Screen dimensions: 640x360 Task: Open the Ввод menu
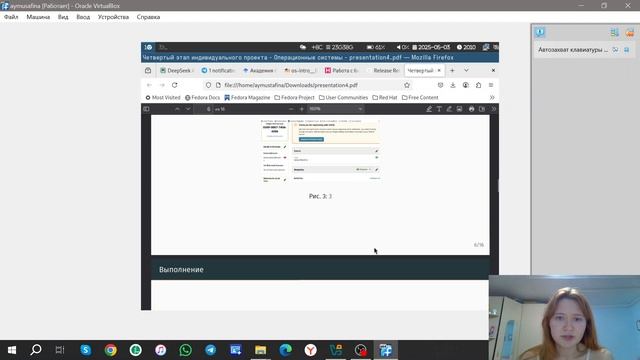[83, 17]
